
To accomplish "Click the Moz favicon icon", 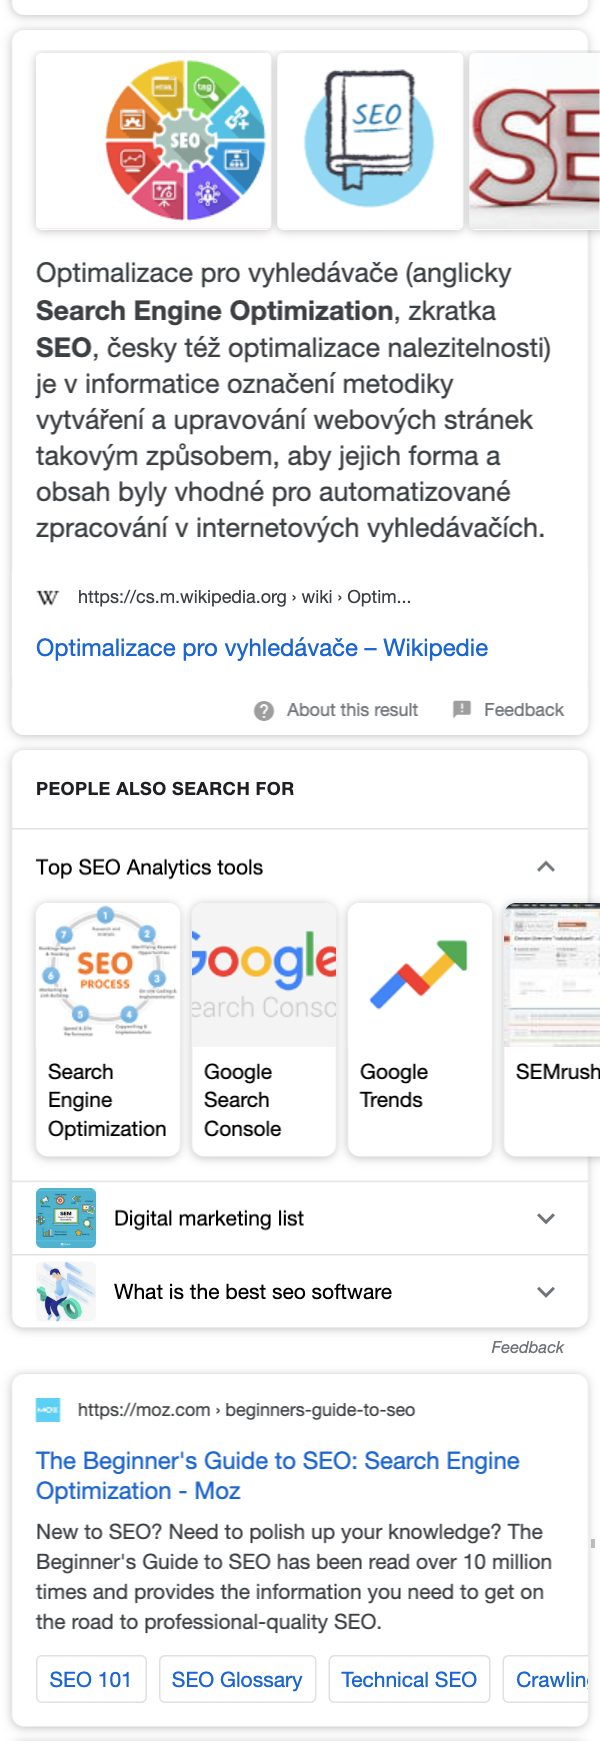I will tap(48, 1410).
